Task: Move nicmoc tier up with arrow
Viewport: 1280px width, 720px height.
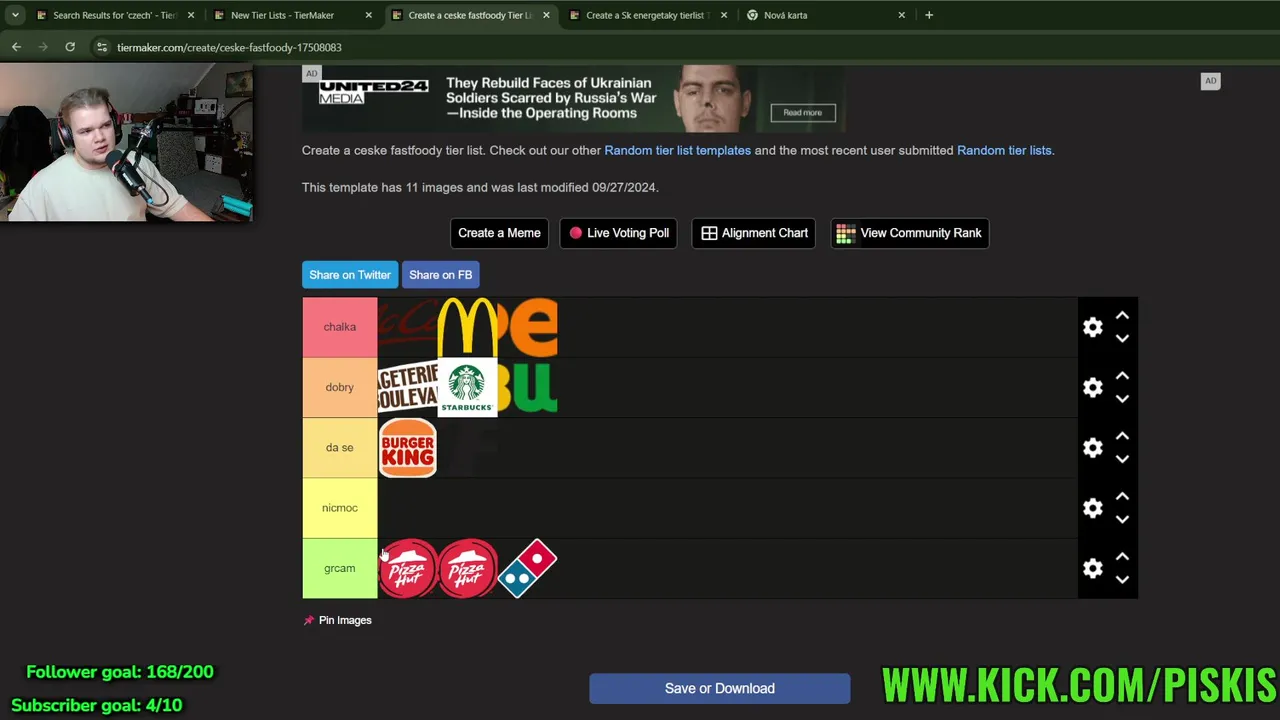Action: click(x=1122, y=497)
